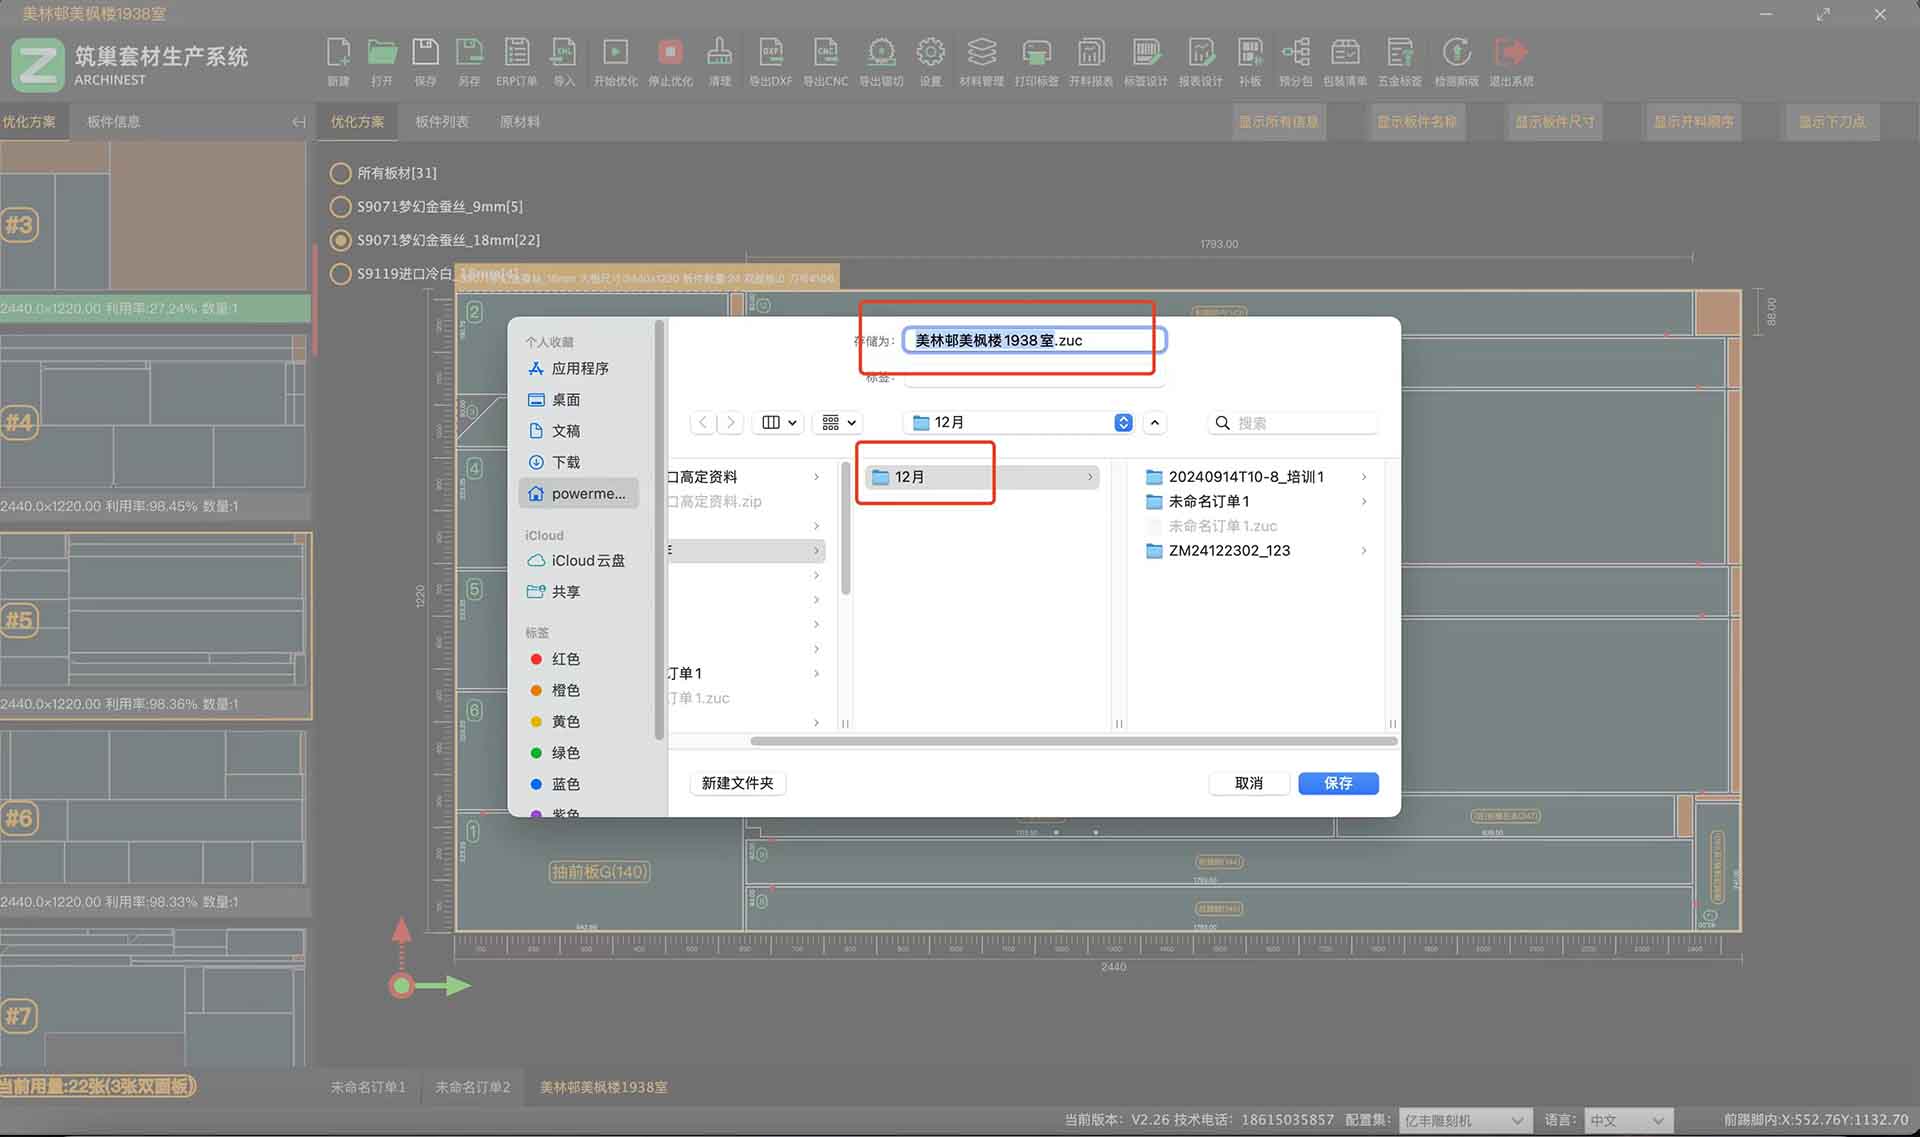
Task: Click the filename field in save dialog
Action: pos(1033,341)
